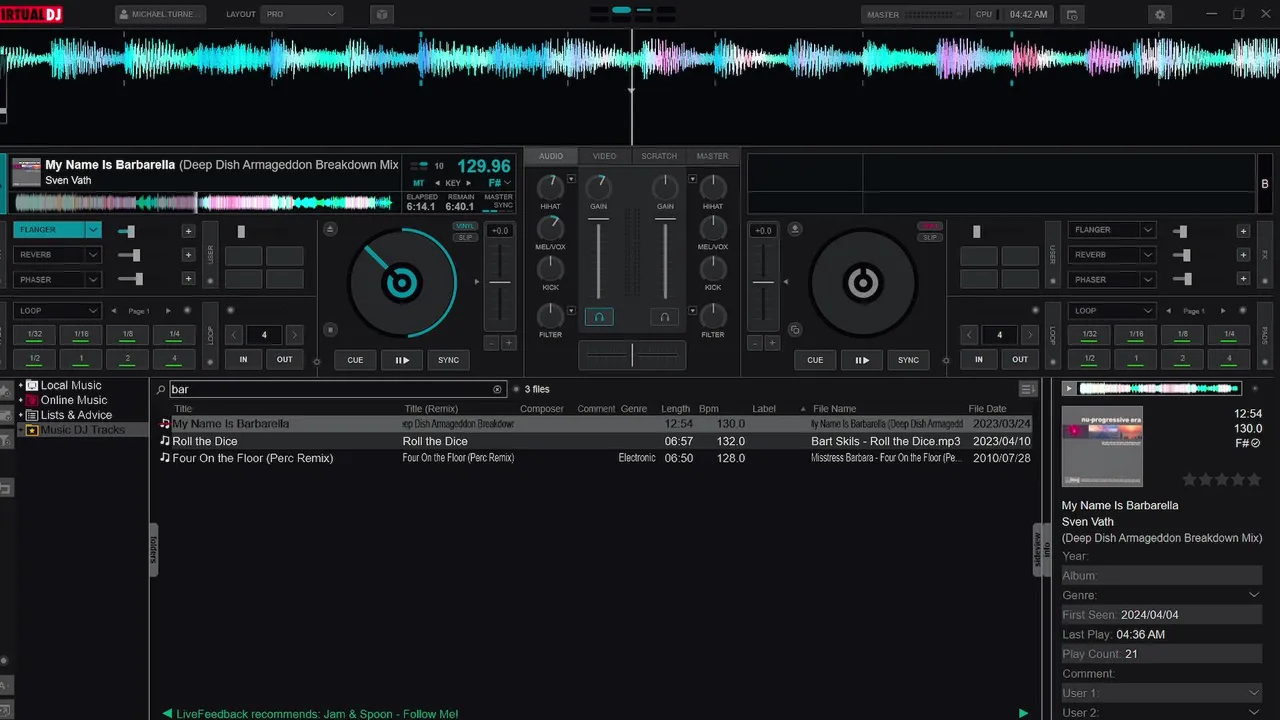The width and height of the screenshot is (1280, 720).
Task: Click the left channel volume fader
Action: click(599, 258)
